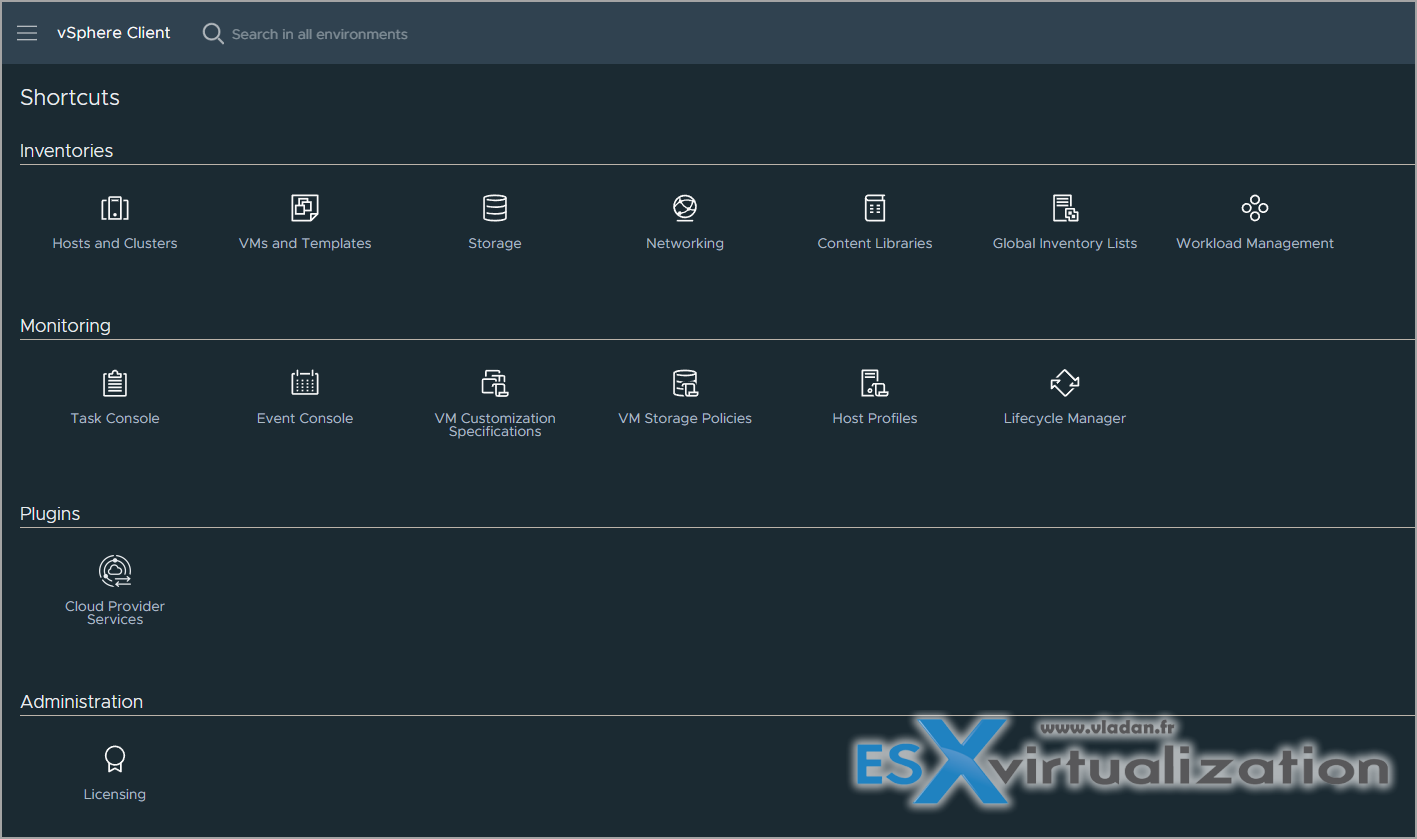The width and height of the screenshot is (1417, 839).
Task: Open the Task Console clipboard icon
Action: coord(115,383)
